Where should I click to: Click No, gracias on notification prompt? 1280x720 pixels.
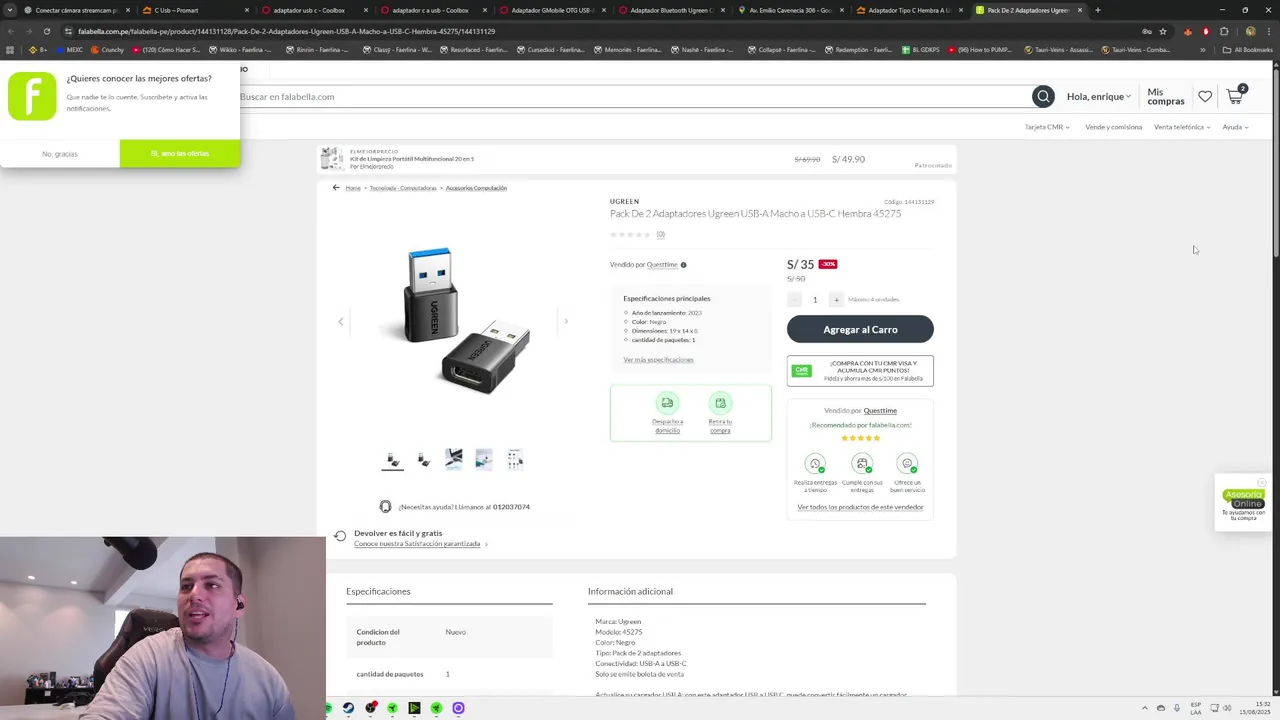coord(60,154)
